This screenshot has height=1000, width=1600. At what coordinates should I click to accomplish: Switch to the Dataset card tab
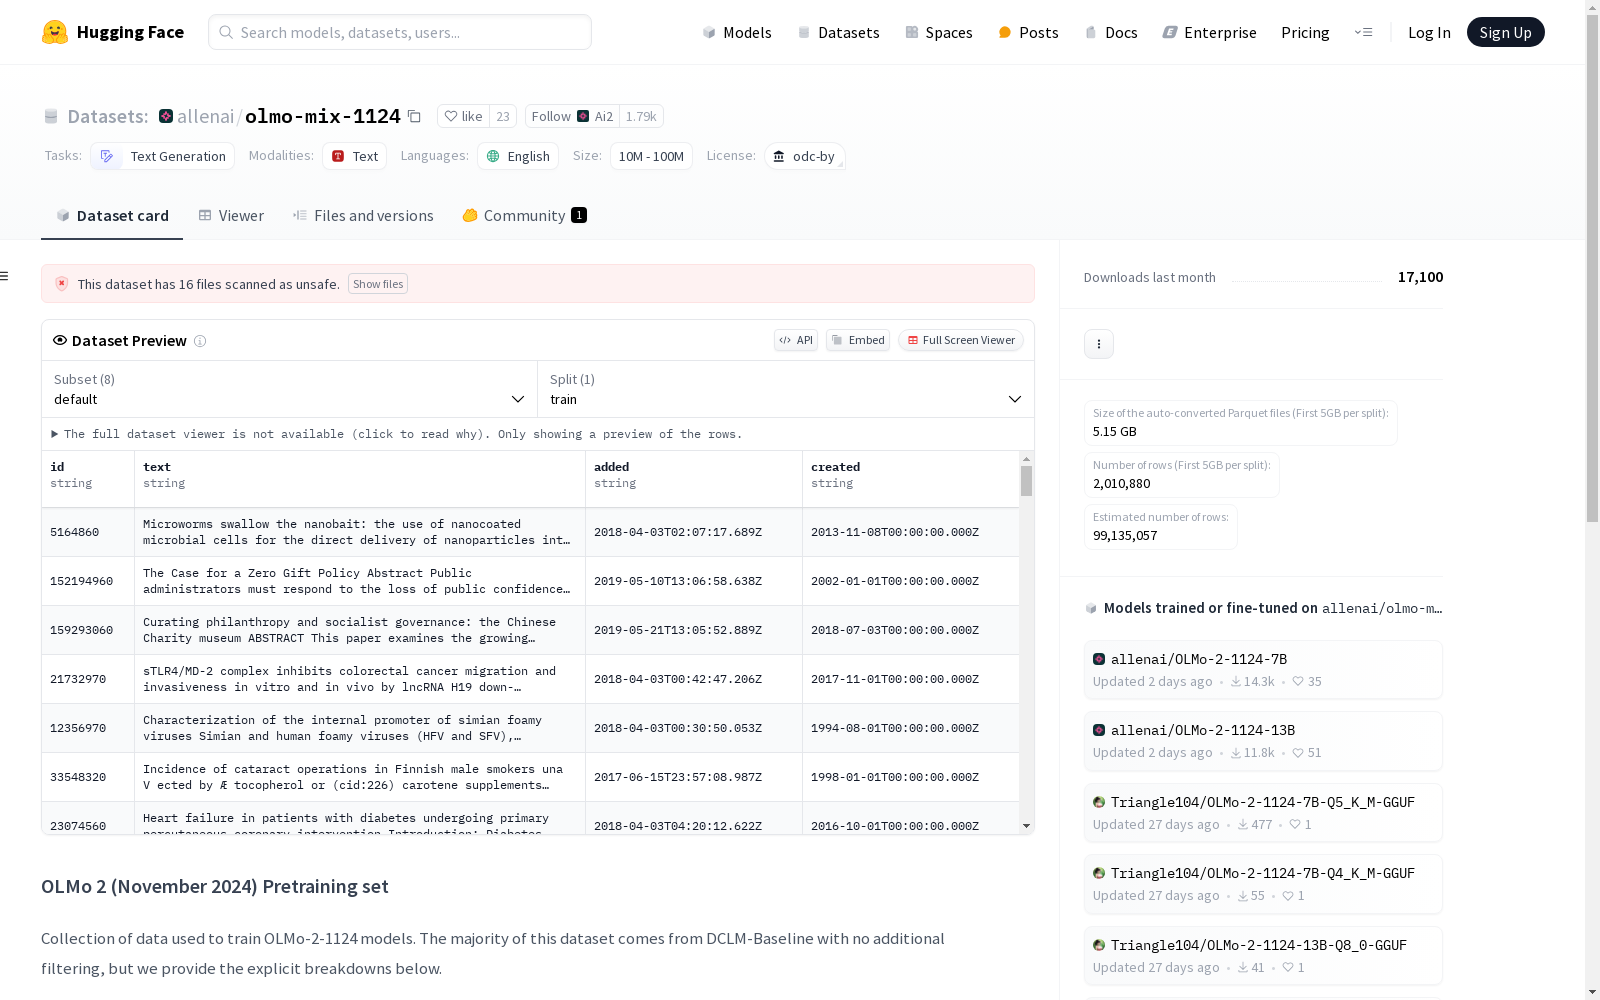tap(112, 216)
